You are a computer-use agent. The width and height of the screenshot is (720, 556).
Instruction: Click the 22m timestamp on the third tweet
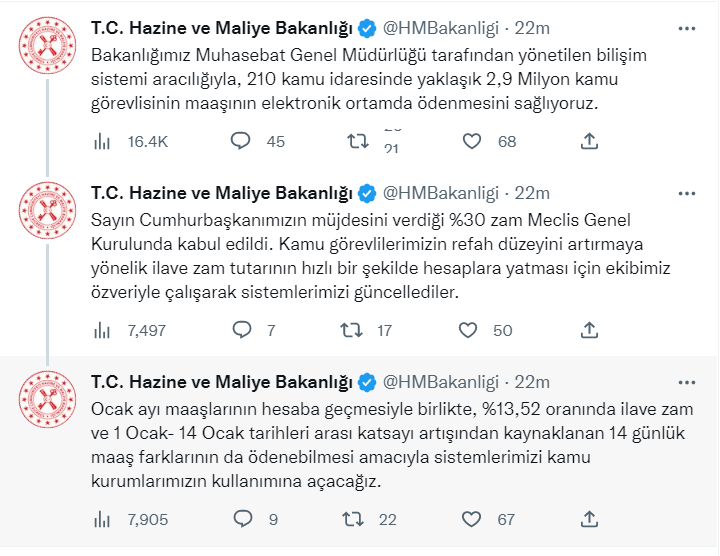coord(532,382)
